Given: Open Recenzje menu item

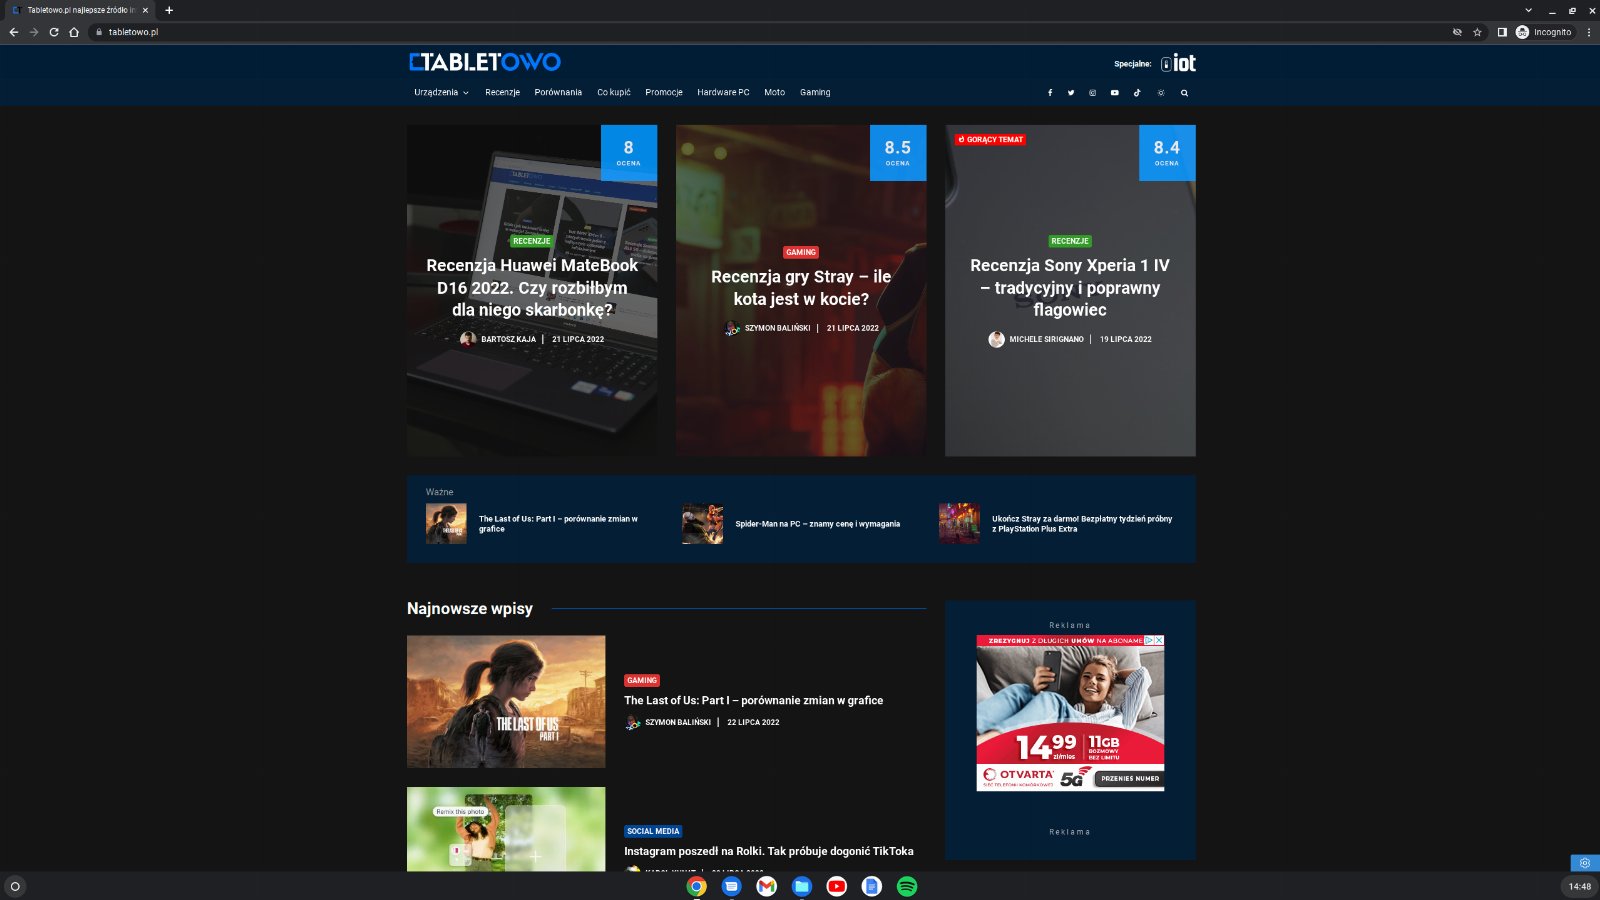Looking at the screenshot, I should 502,92.
